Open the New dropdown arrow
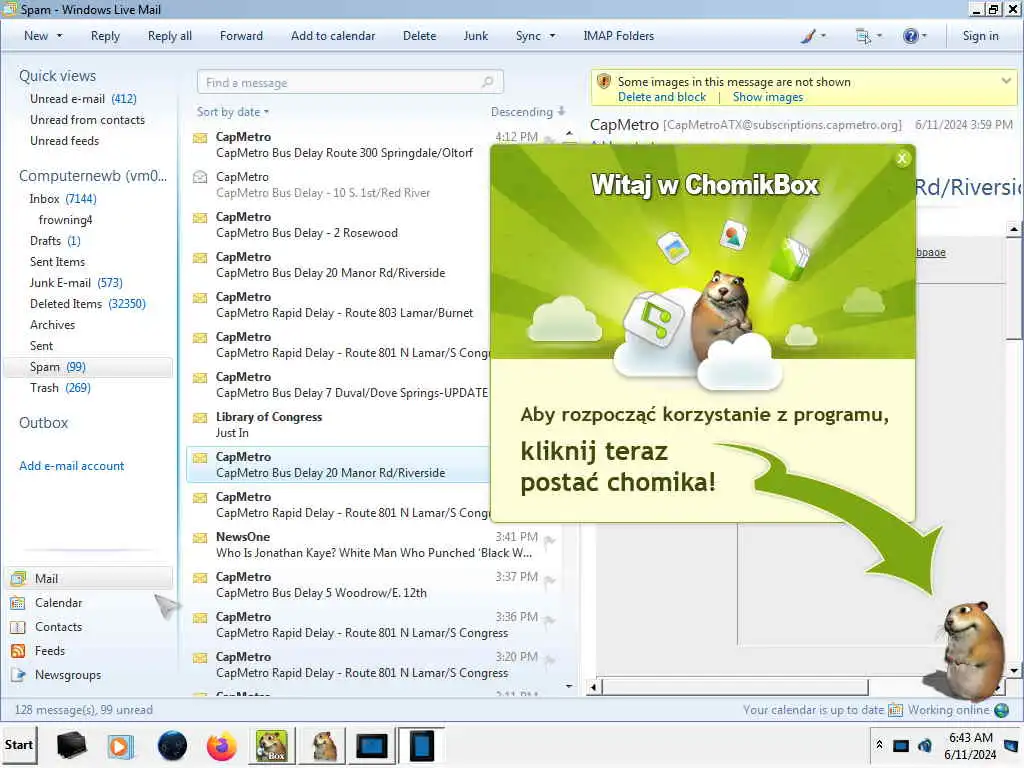 (x=59, y=36)
